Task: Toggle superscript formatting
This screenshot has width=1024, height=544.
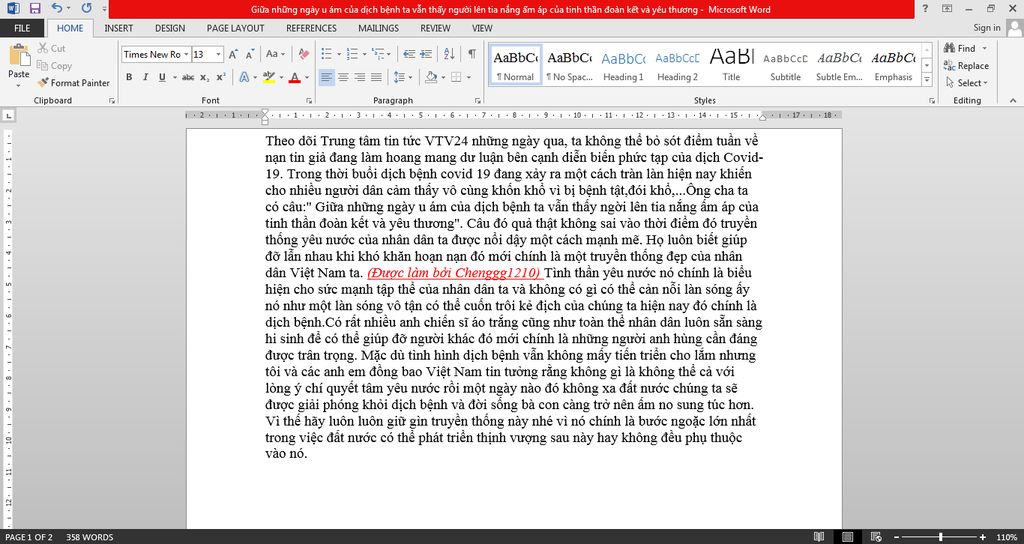Action: click(221, 77)
